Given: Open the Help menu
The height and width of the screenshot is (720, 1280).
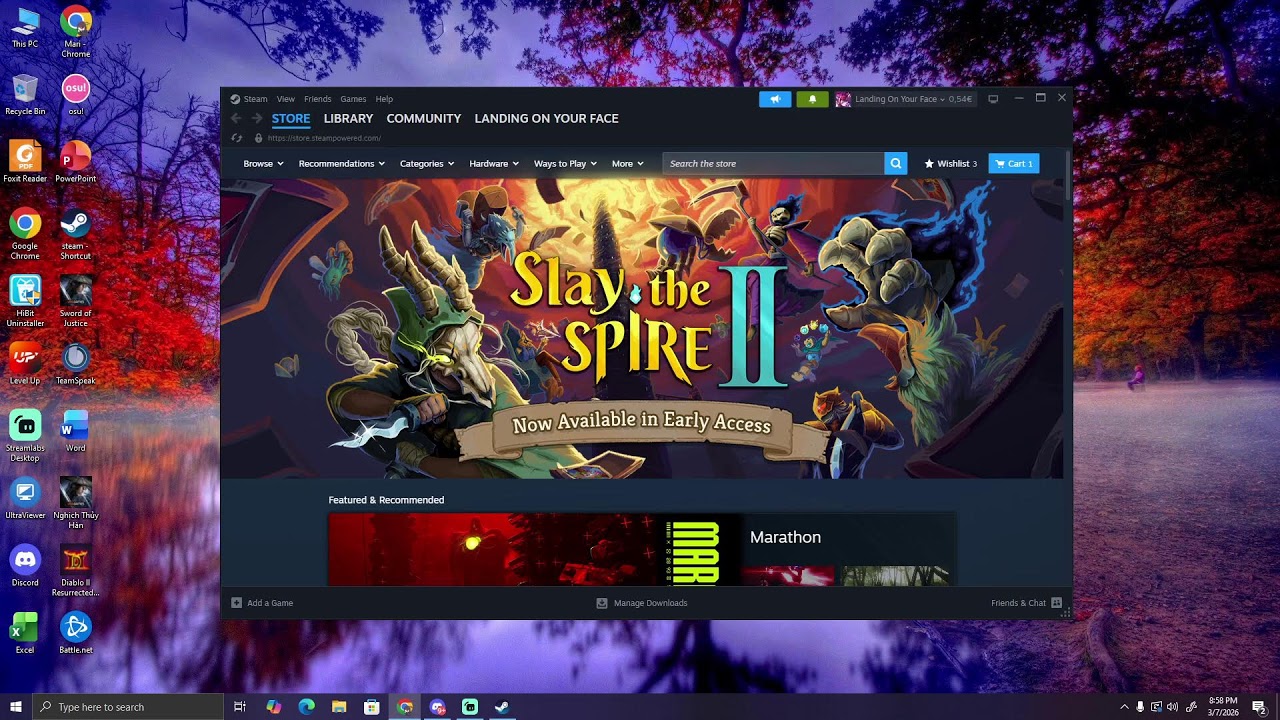Looking at the screenshot, I should click(x=384, y=99).
